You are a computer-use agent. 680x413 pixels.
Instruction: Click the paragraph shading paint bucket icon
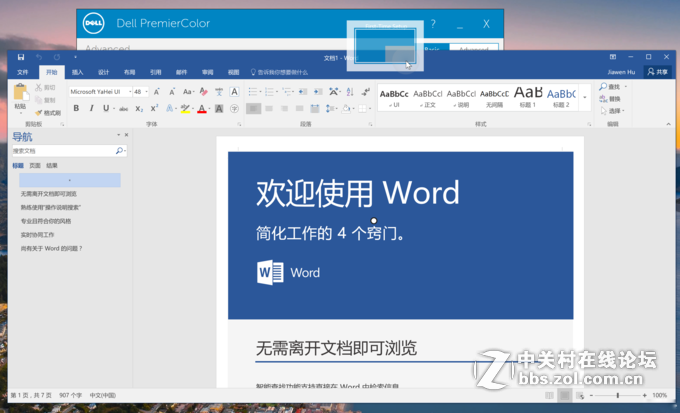point(346,108)
